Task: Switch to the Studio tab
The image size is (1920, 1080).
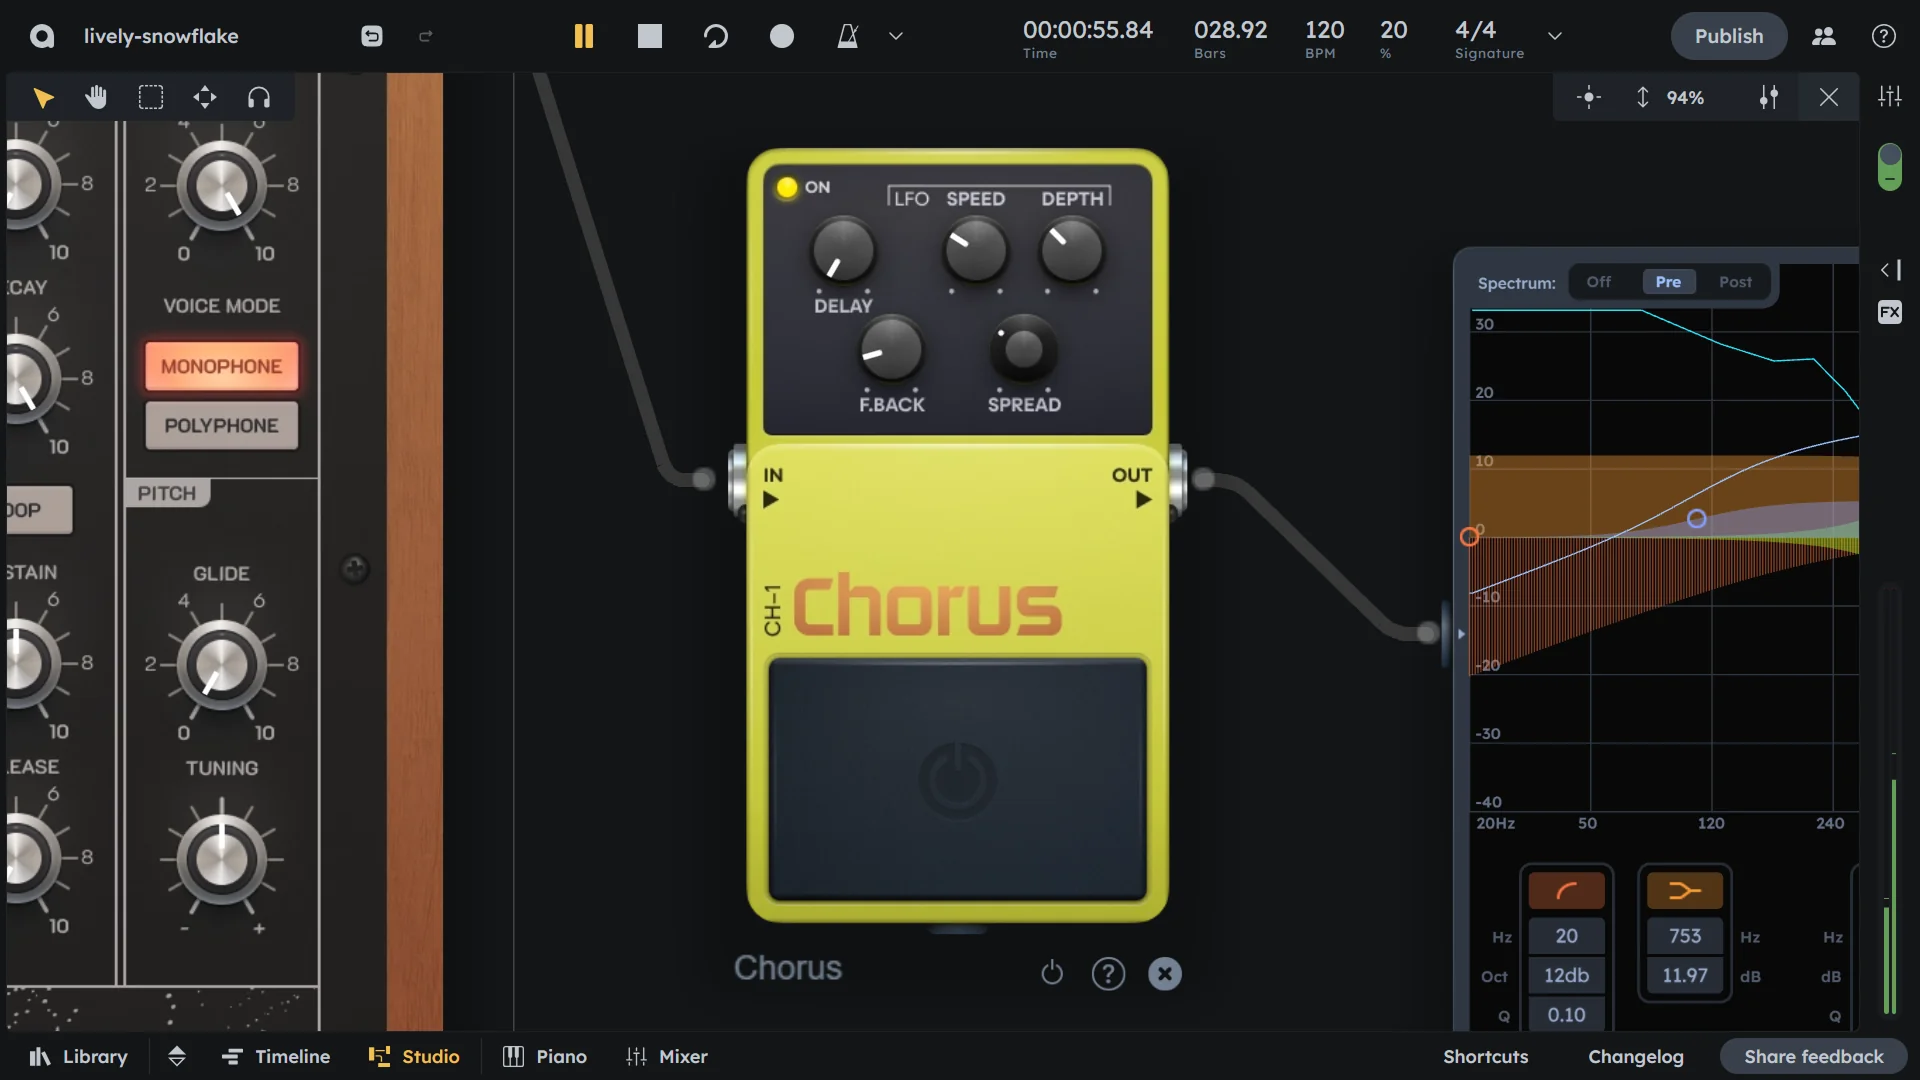Action: [x=414, y=1056]
